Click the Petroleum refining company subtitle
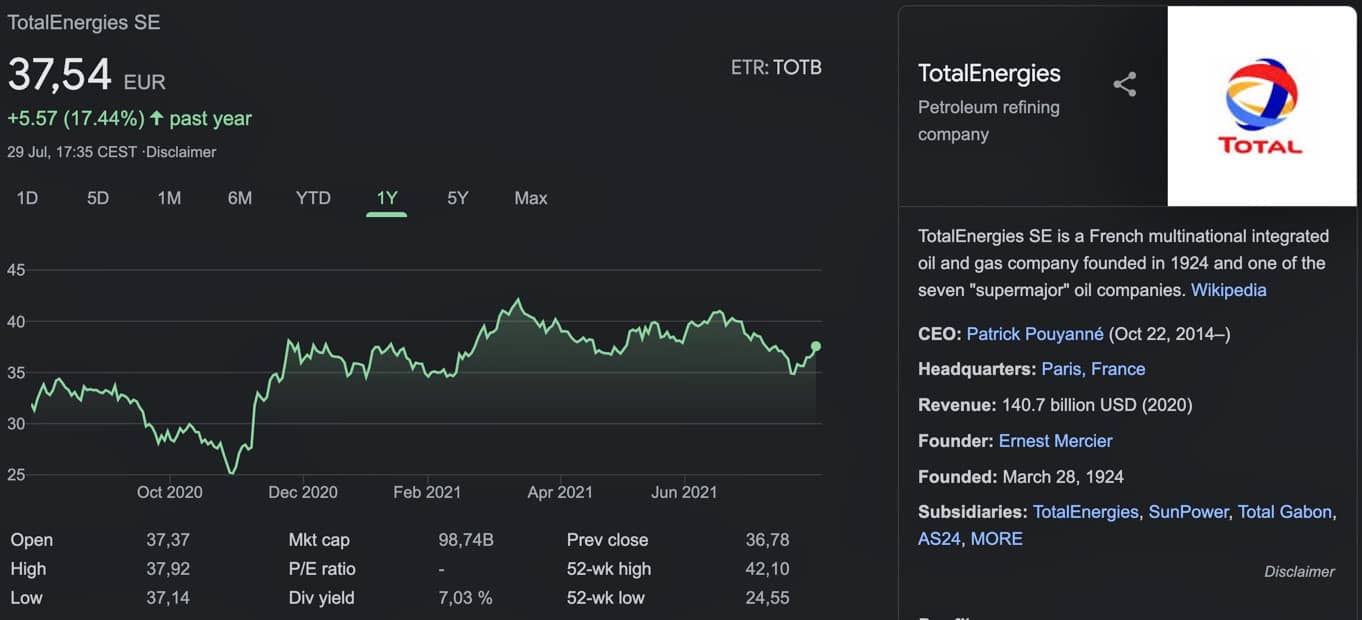The width and height of the screenshot is (1362, 620). 989,121
